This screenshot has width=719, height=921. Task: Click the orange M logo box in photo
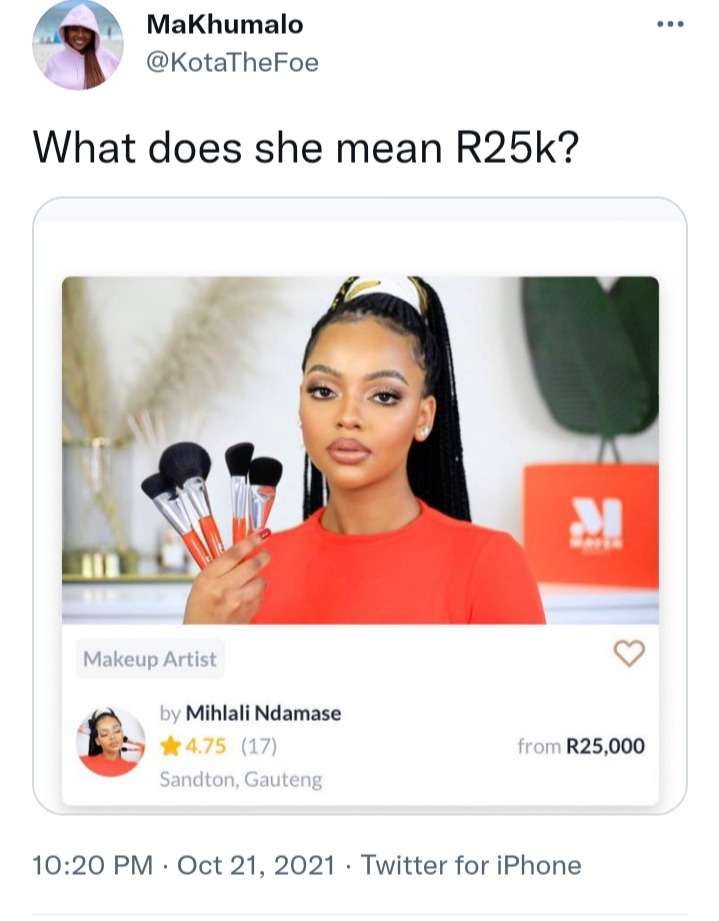(590, 526)
